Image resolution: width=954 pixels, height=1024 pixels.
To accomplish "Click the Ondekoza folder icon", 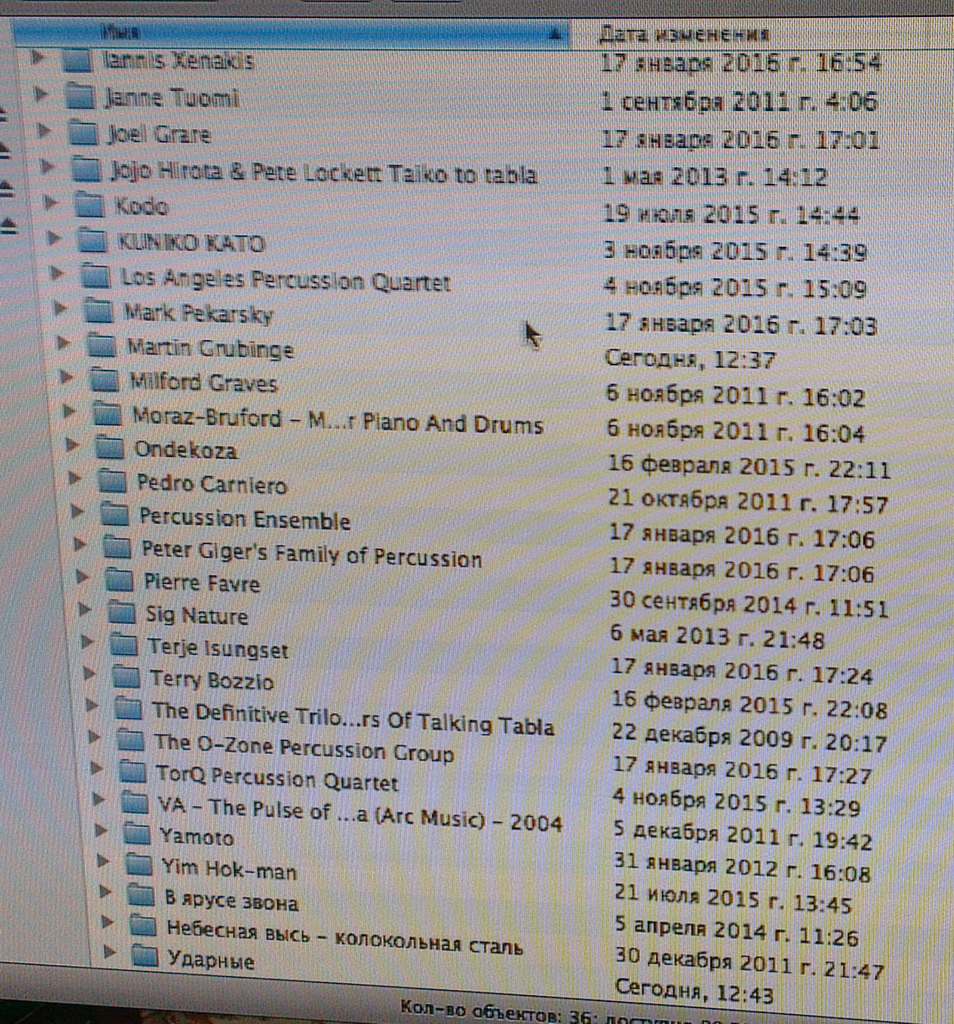I will (x=108, y=449).
